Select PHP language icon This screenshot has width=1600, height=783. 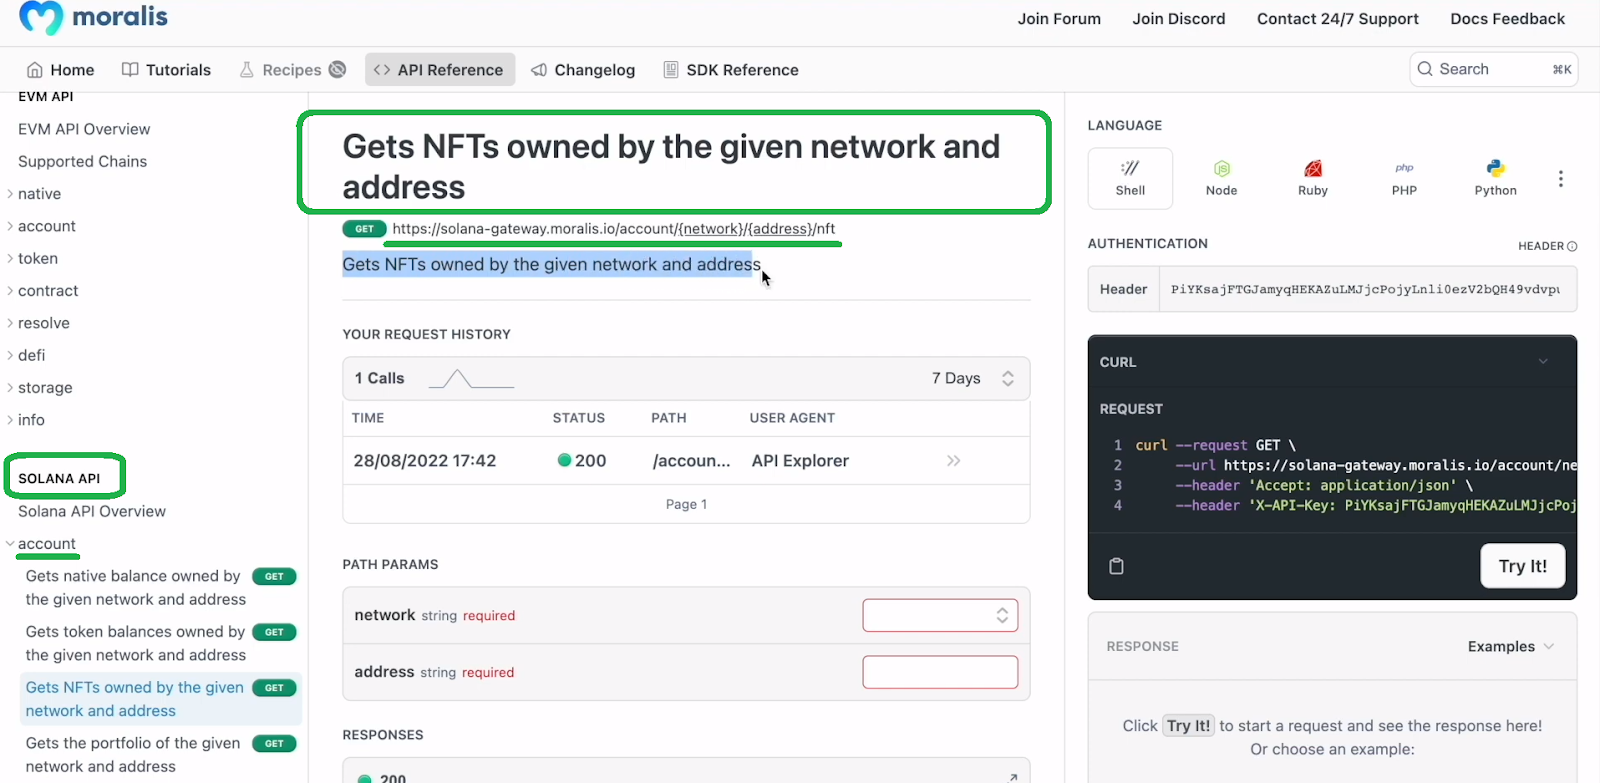(x=1404, y=178)
